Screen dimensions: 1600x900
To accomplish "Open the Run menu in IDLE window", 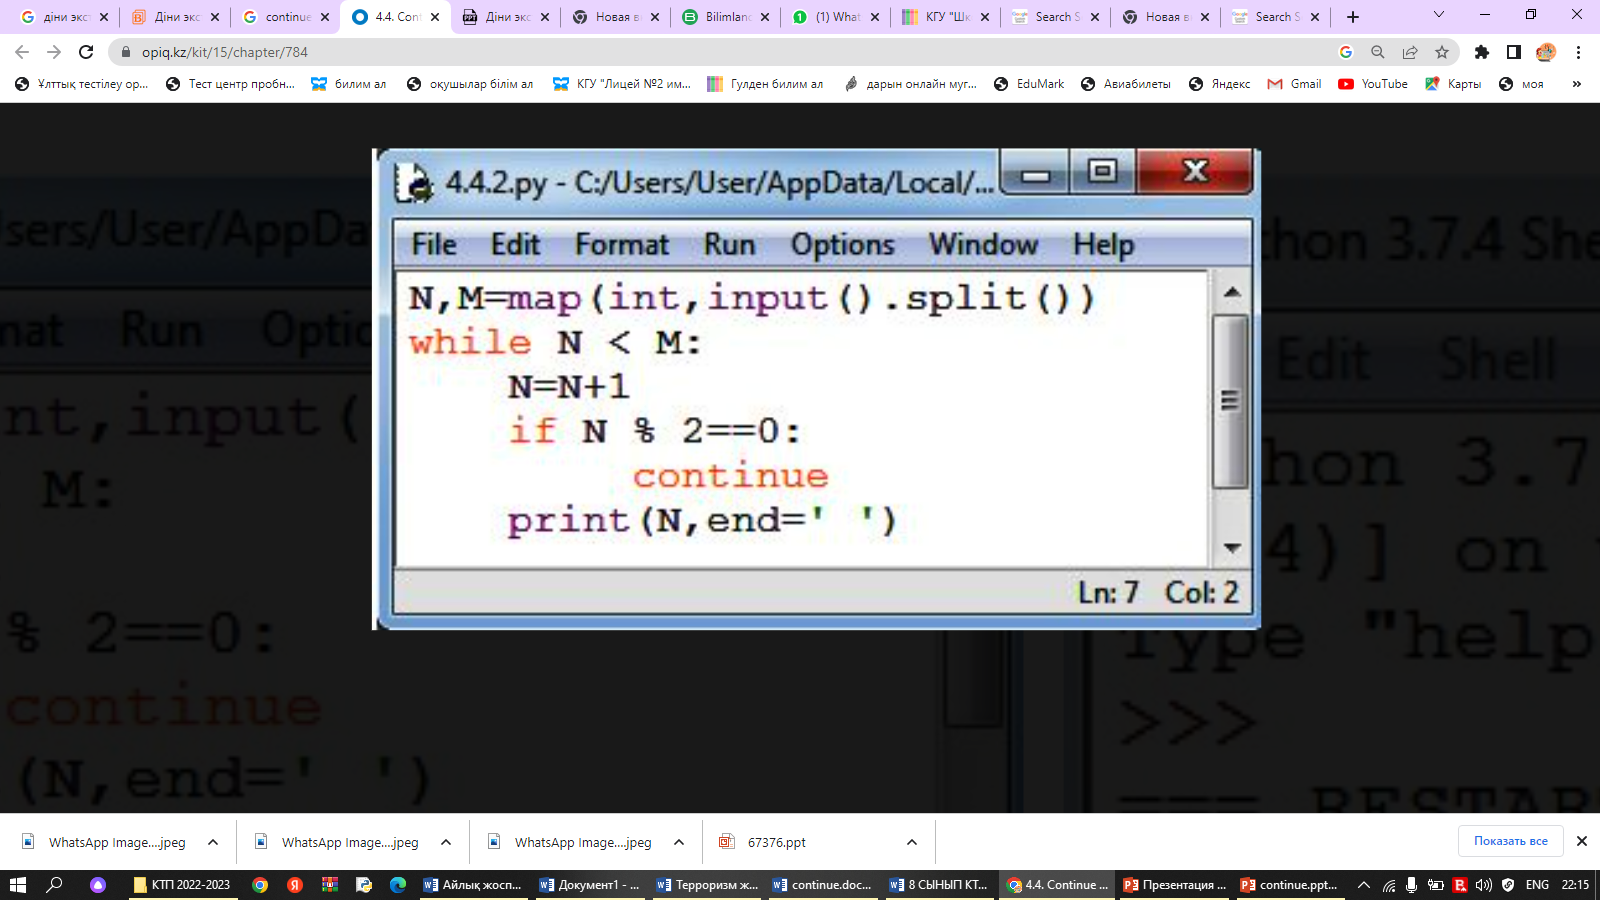I will [x=729, y=245].
